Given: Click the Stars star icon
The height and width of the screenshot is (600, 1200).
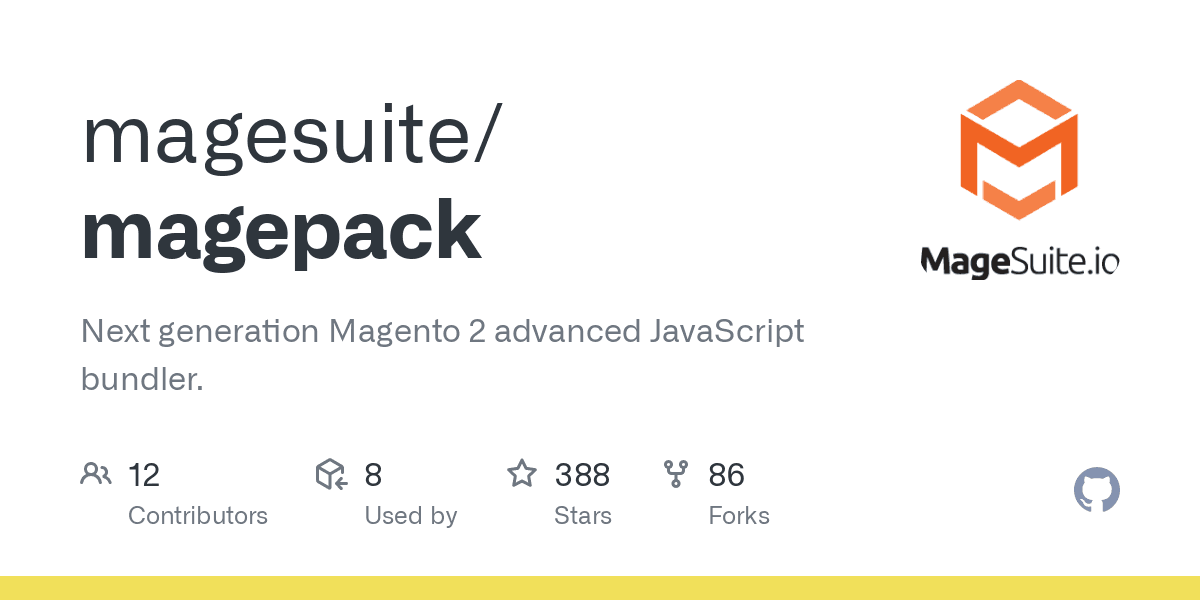Looking at the screenshot, I should pyautogui.click(x=522, y=474).
